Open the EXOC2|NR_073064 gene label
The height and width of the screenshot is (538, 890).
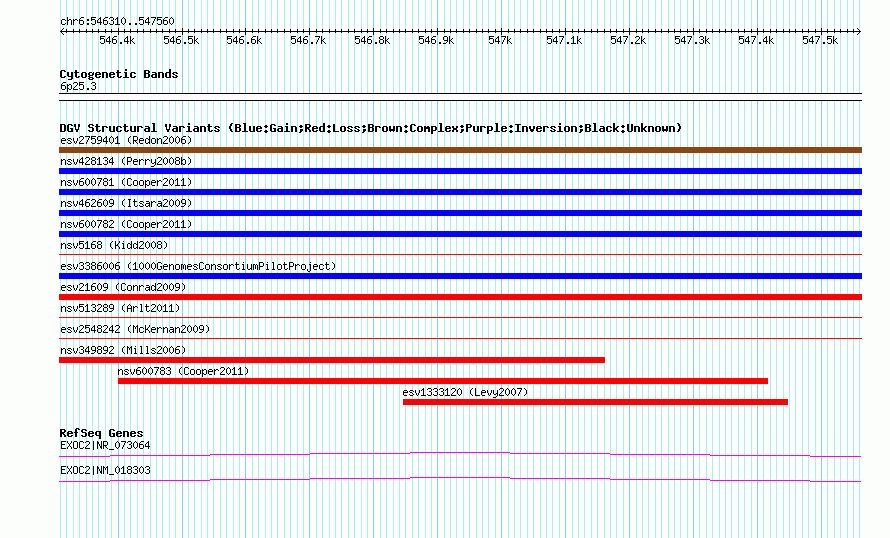(x=105, y=445)
